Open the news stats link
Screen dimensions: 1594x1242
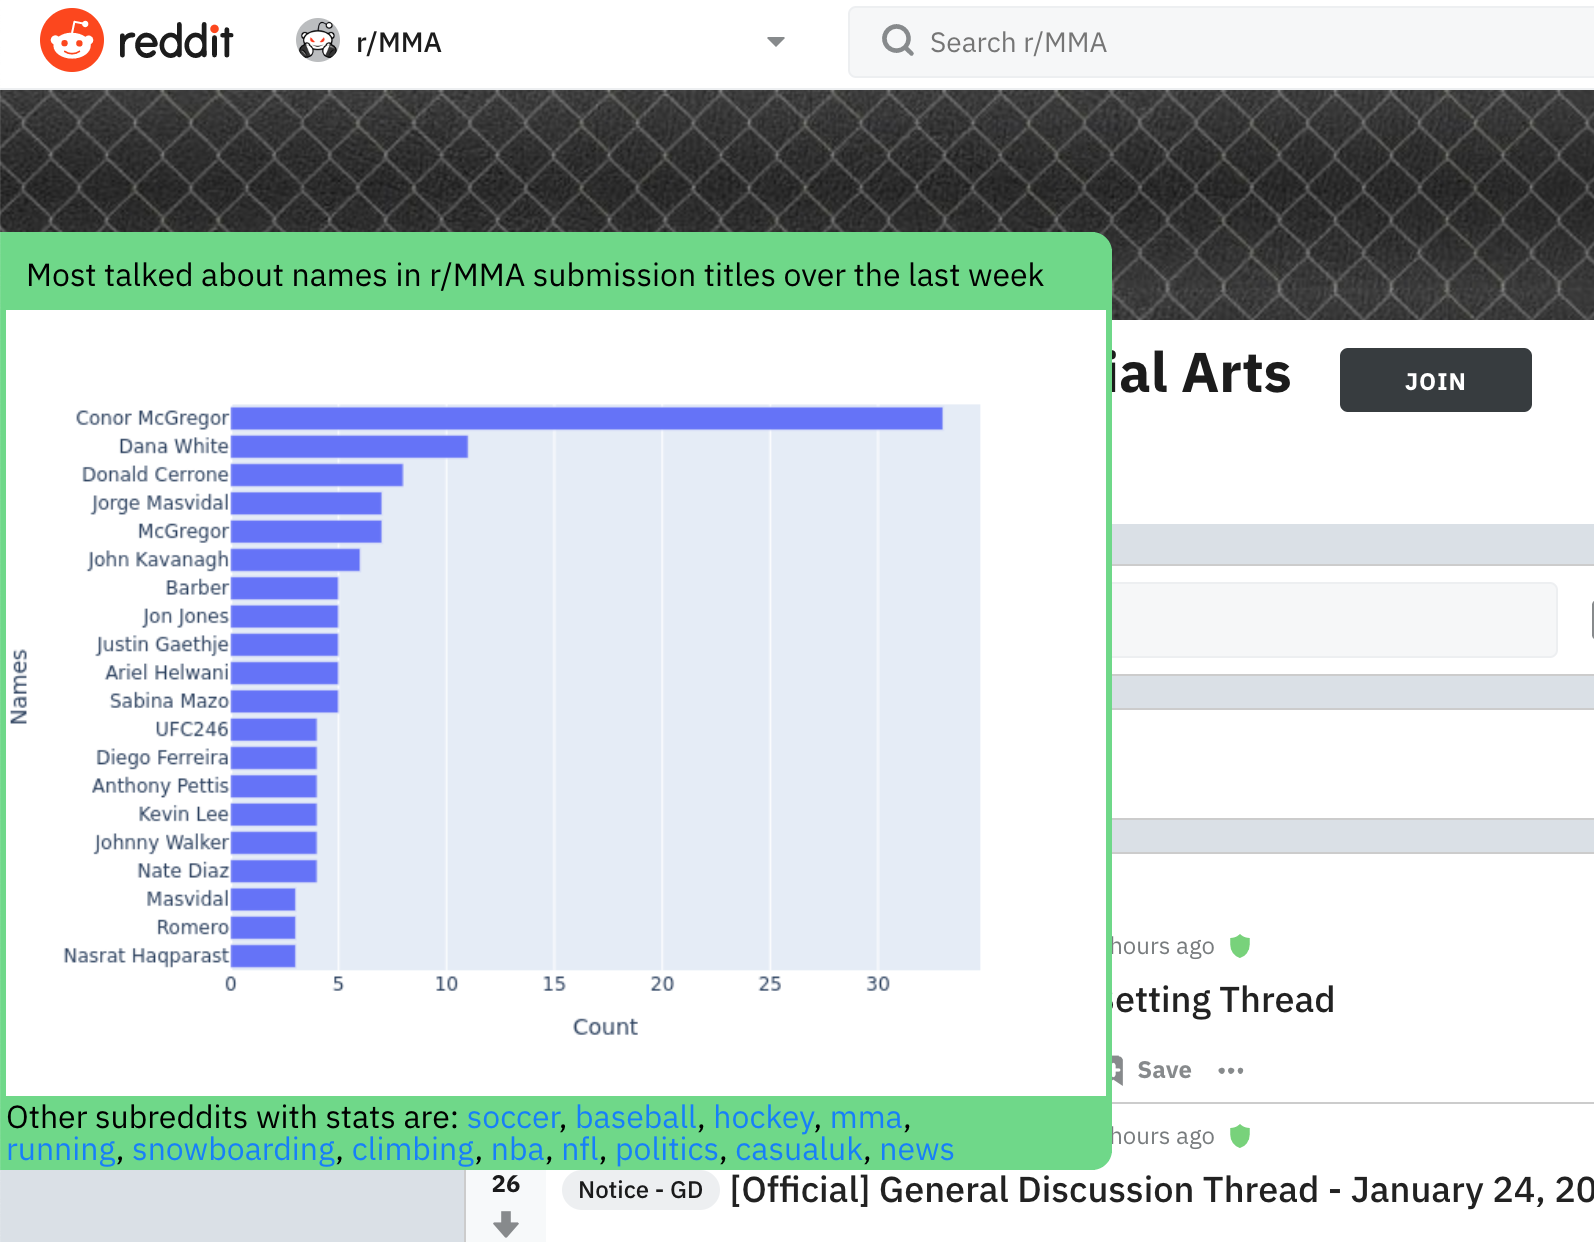click(x=917, y=1150)
